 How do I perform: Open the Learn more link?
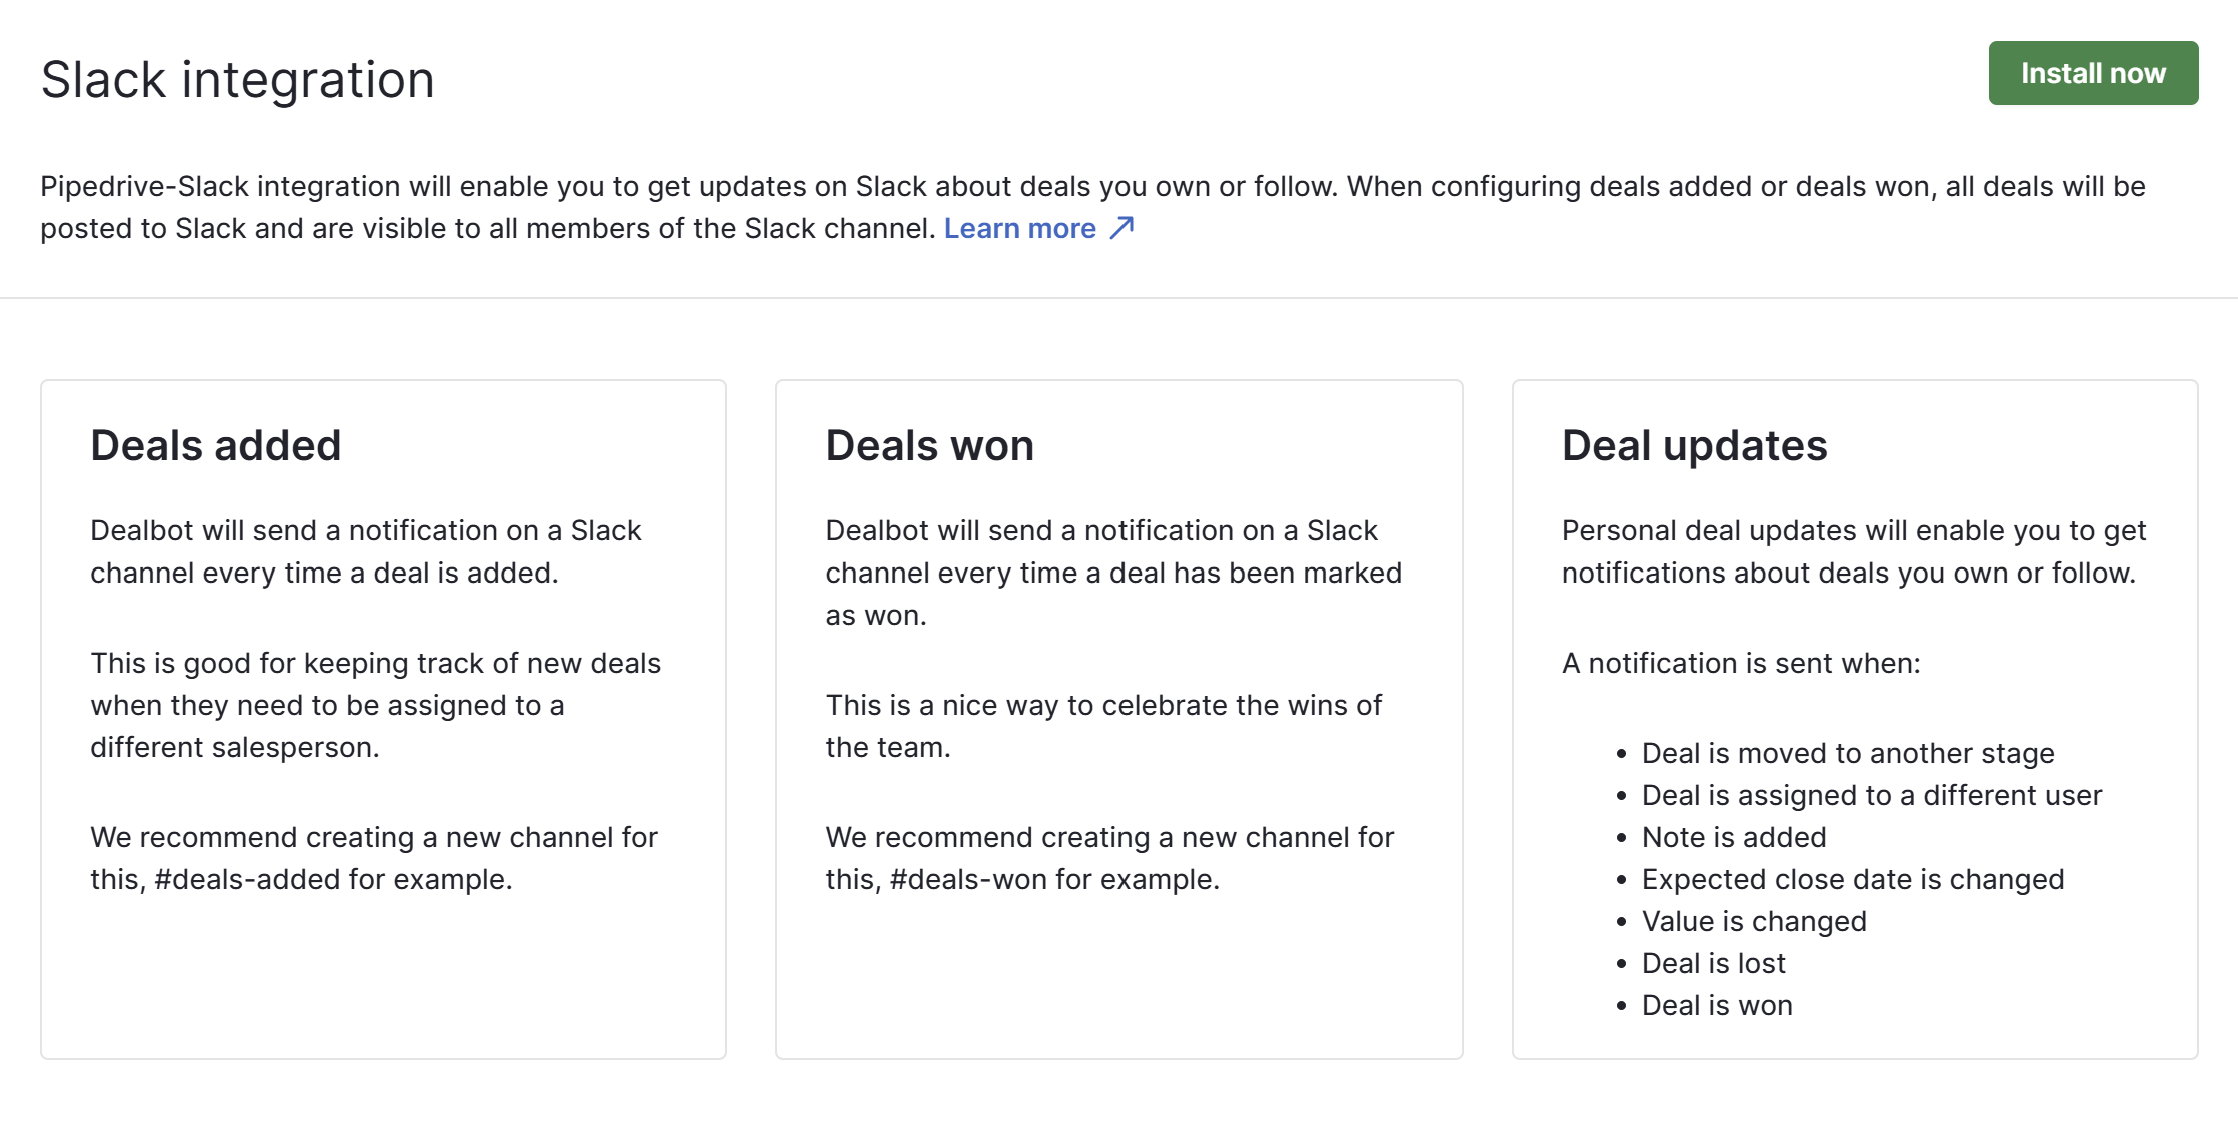(1019, 229)
